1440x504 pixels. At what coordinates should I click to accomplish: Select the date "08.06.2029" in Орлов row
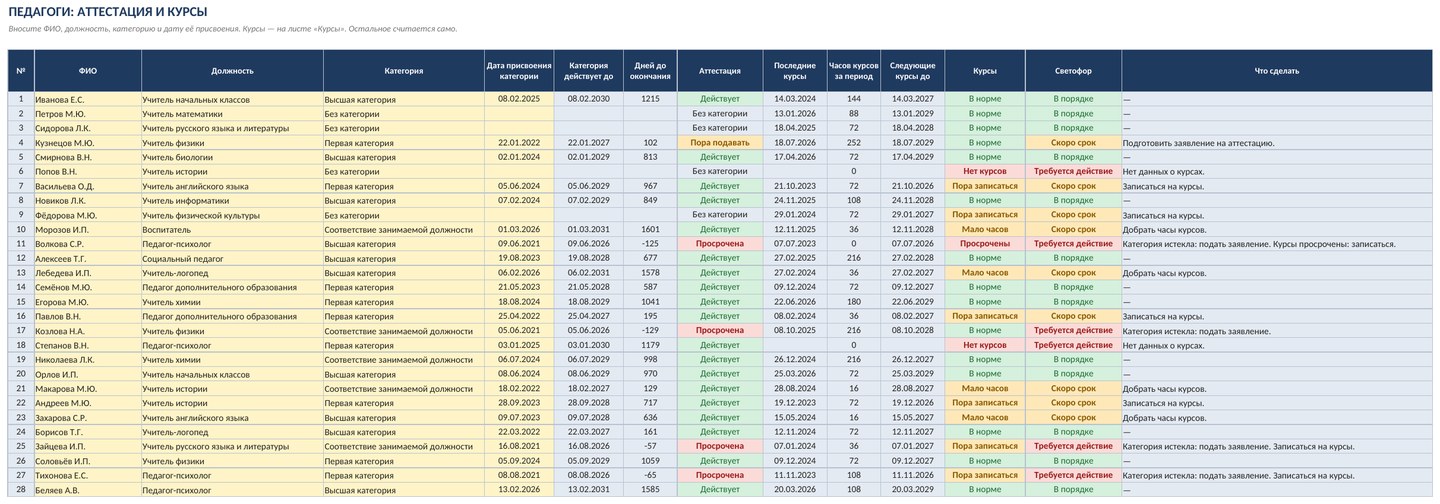(588, 375)
